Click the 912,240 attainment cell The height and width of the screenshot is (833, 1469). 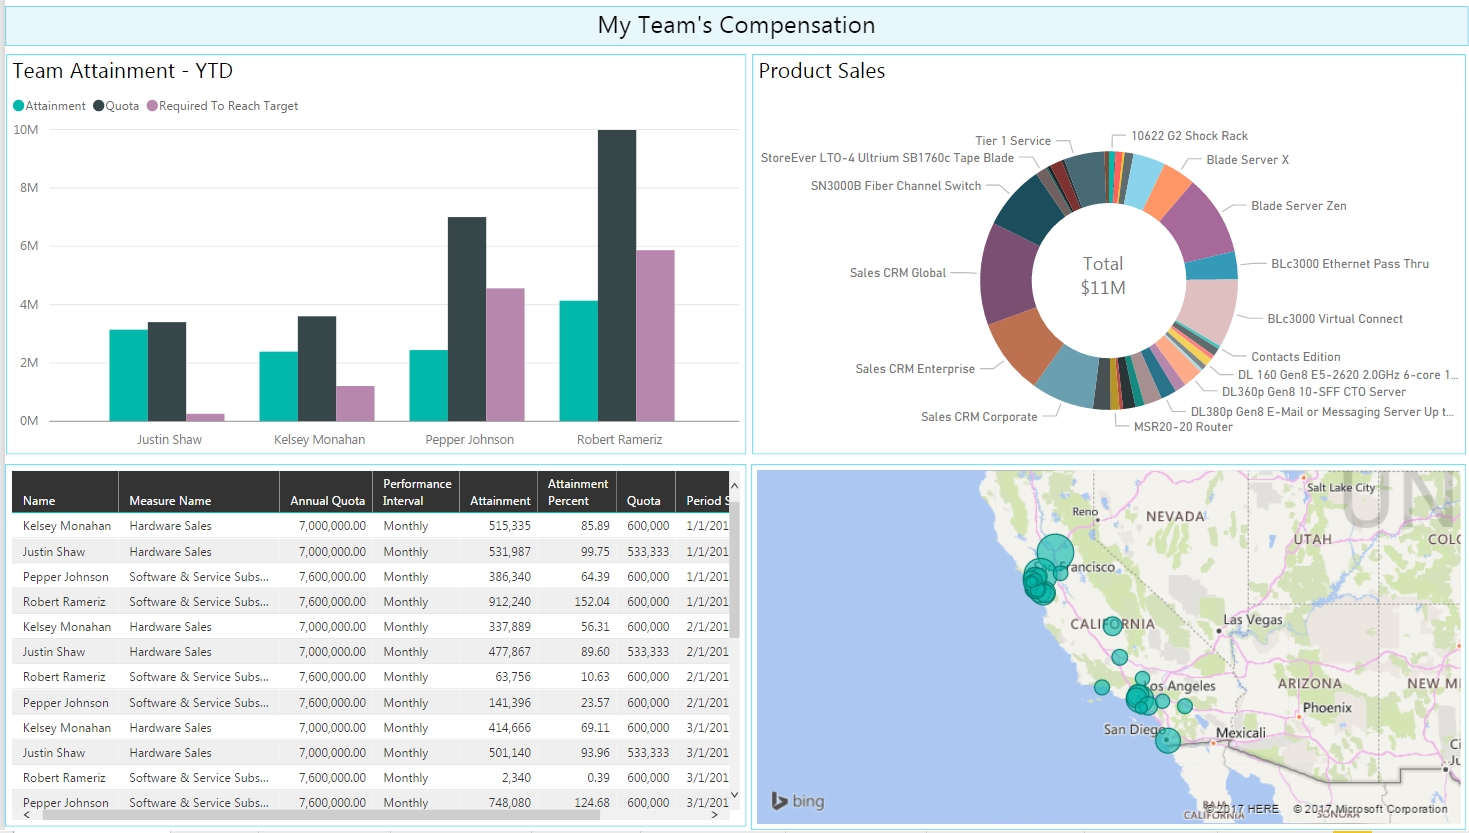click(x=510, y=602)
